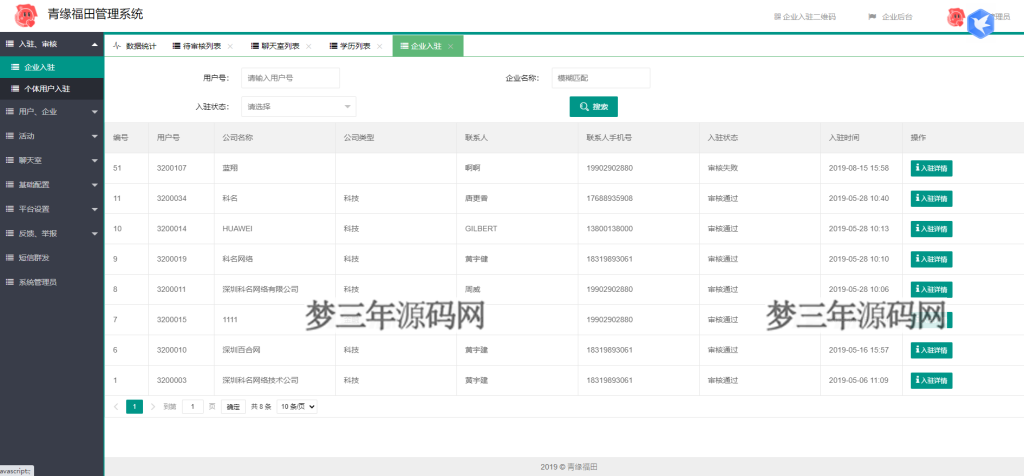Image resolution: width=1024 pixels, height=476 pixels.
Task: Click user number 3200015
Action: point(172,320)
